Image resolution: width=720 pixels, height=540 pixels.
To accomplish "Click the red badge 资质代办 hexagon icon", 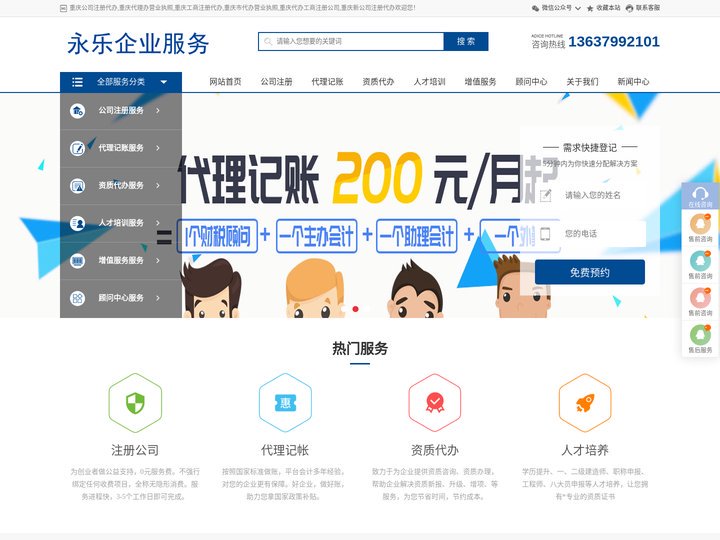I will 435,403.
